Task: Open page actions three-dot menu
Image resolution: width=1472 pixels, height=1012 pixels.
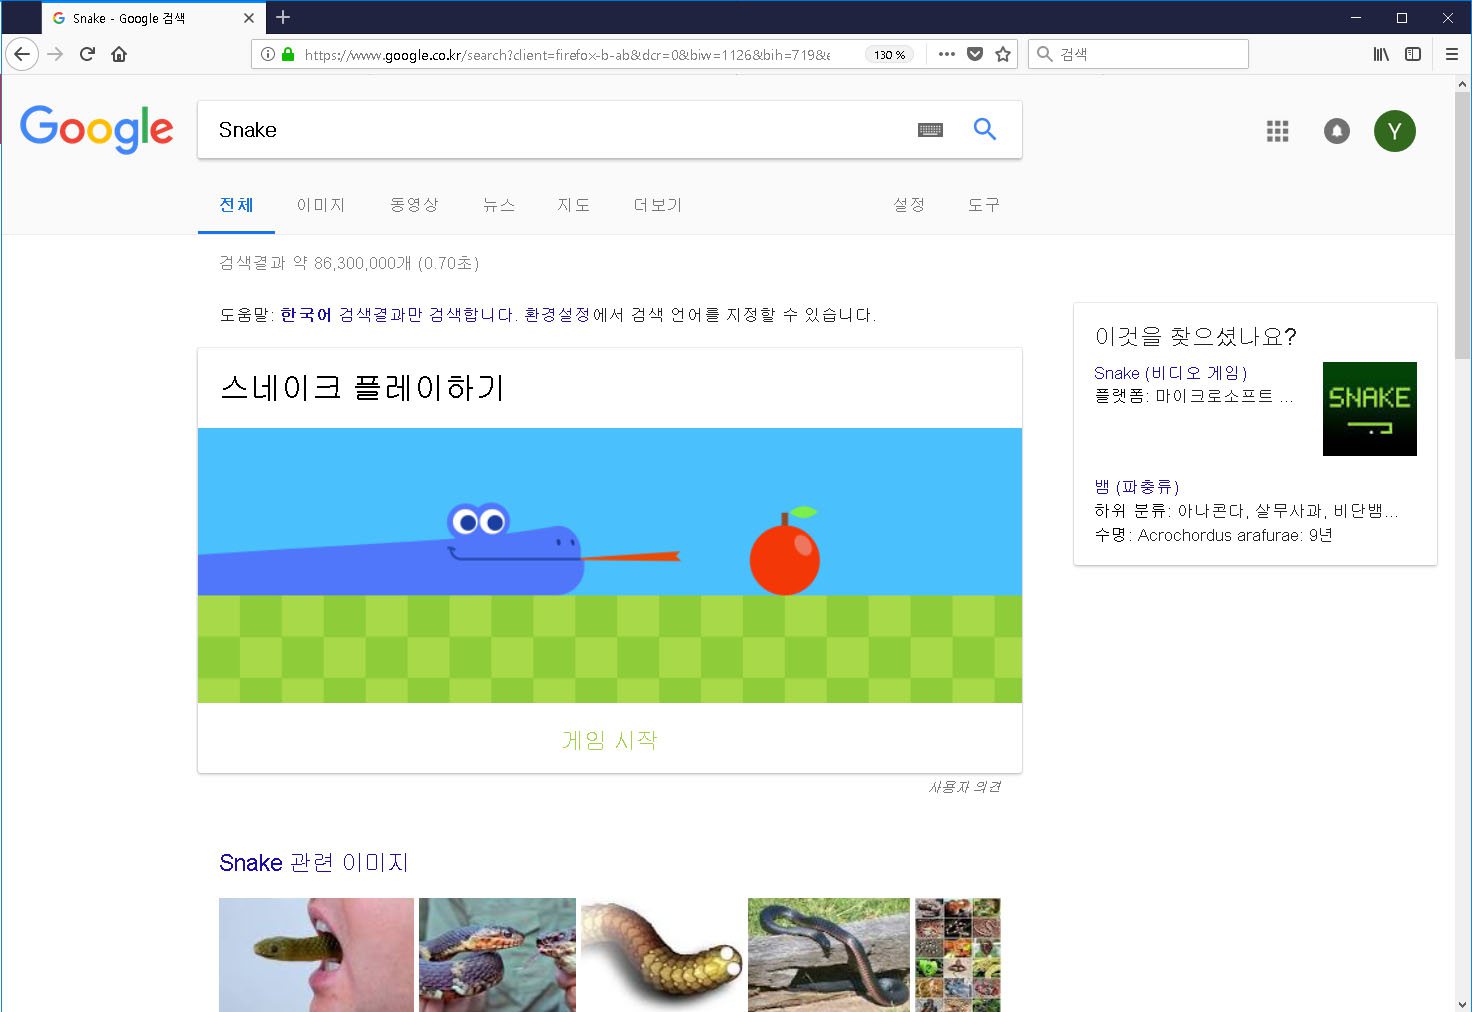Action: tap(946, 54)
